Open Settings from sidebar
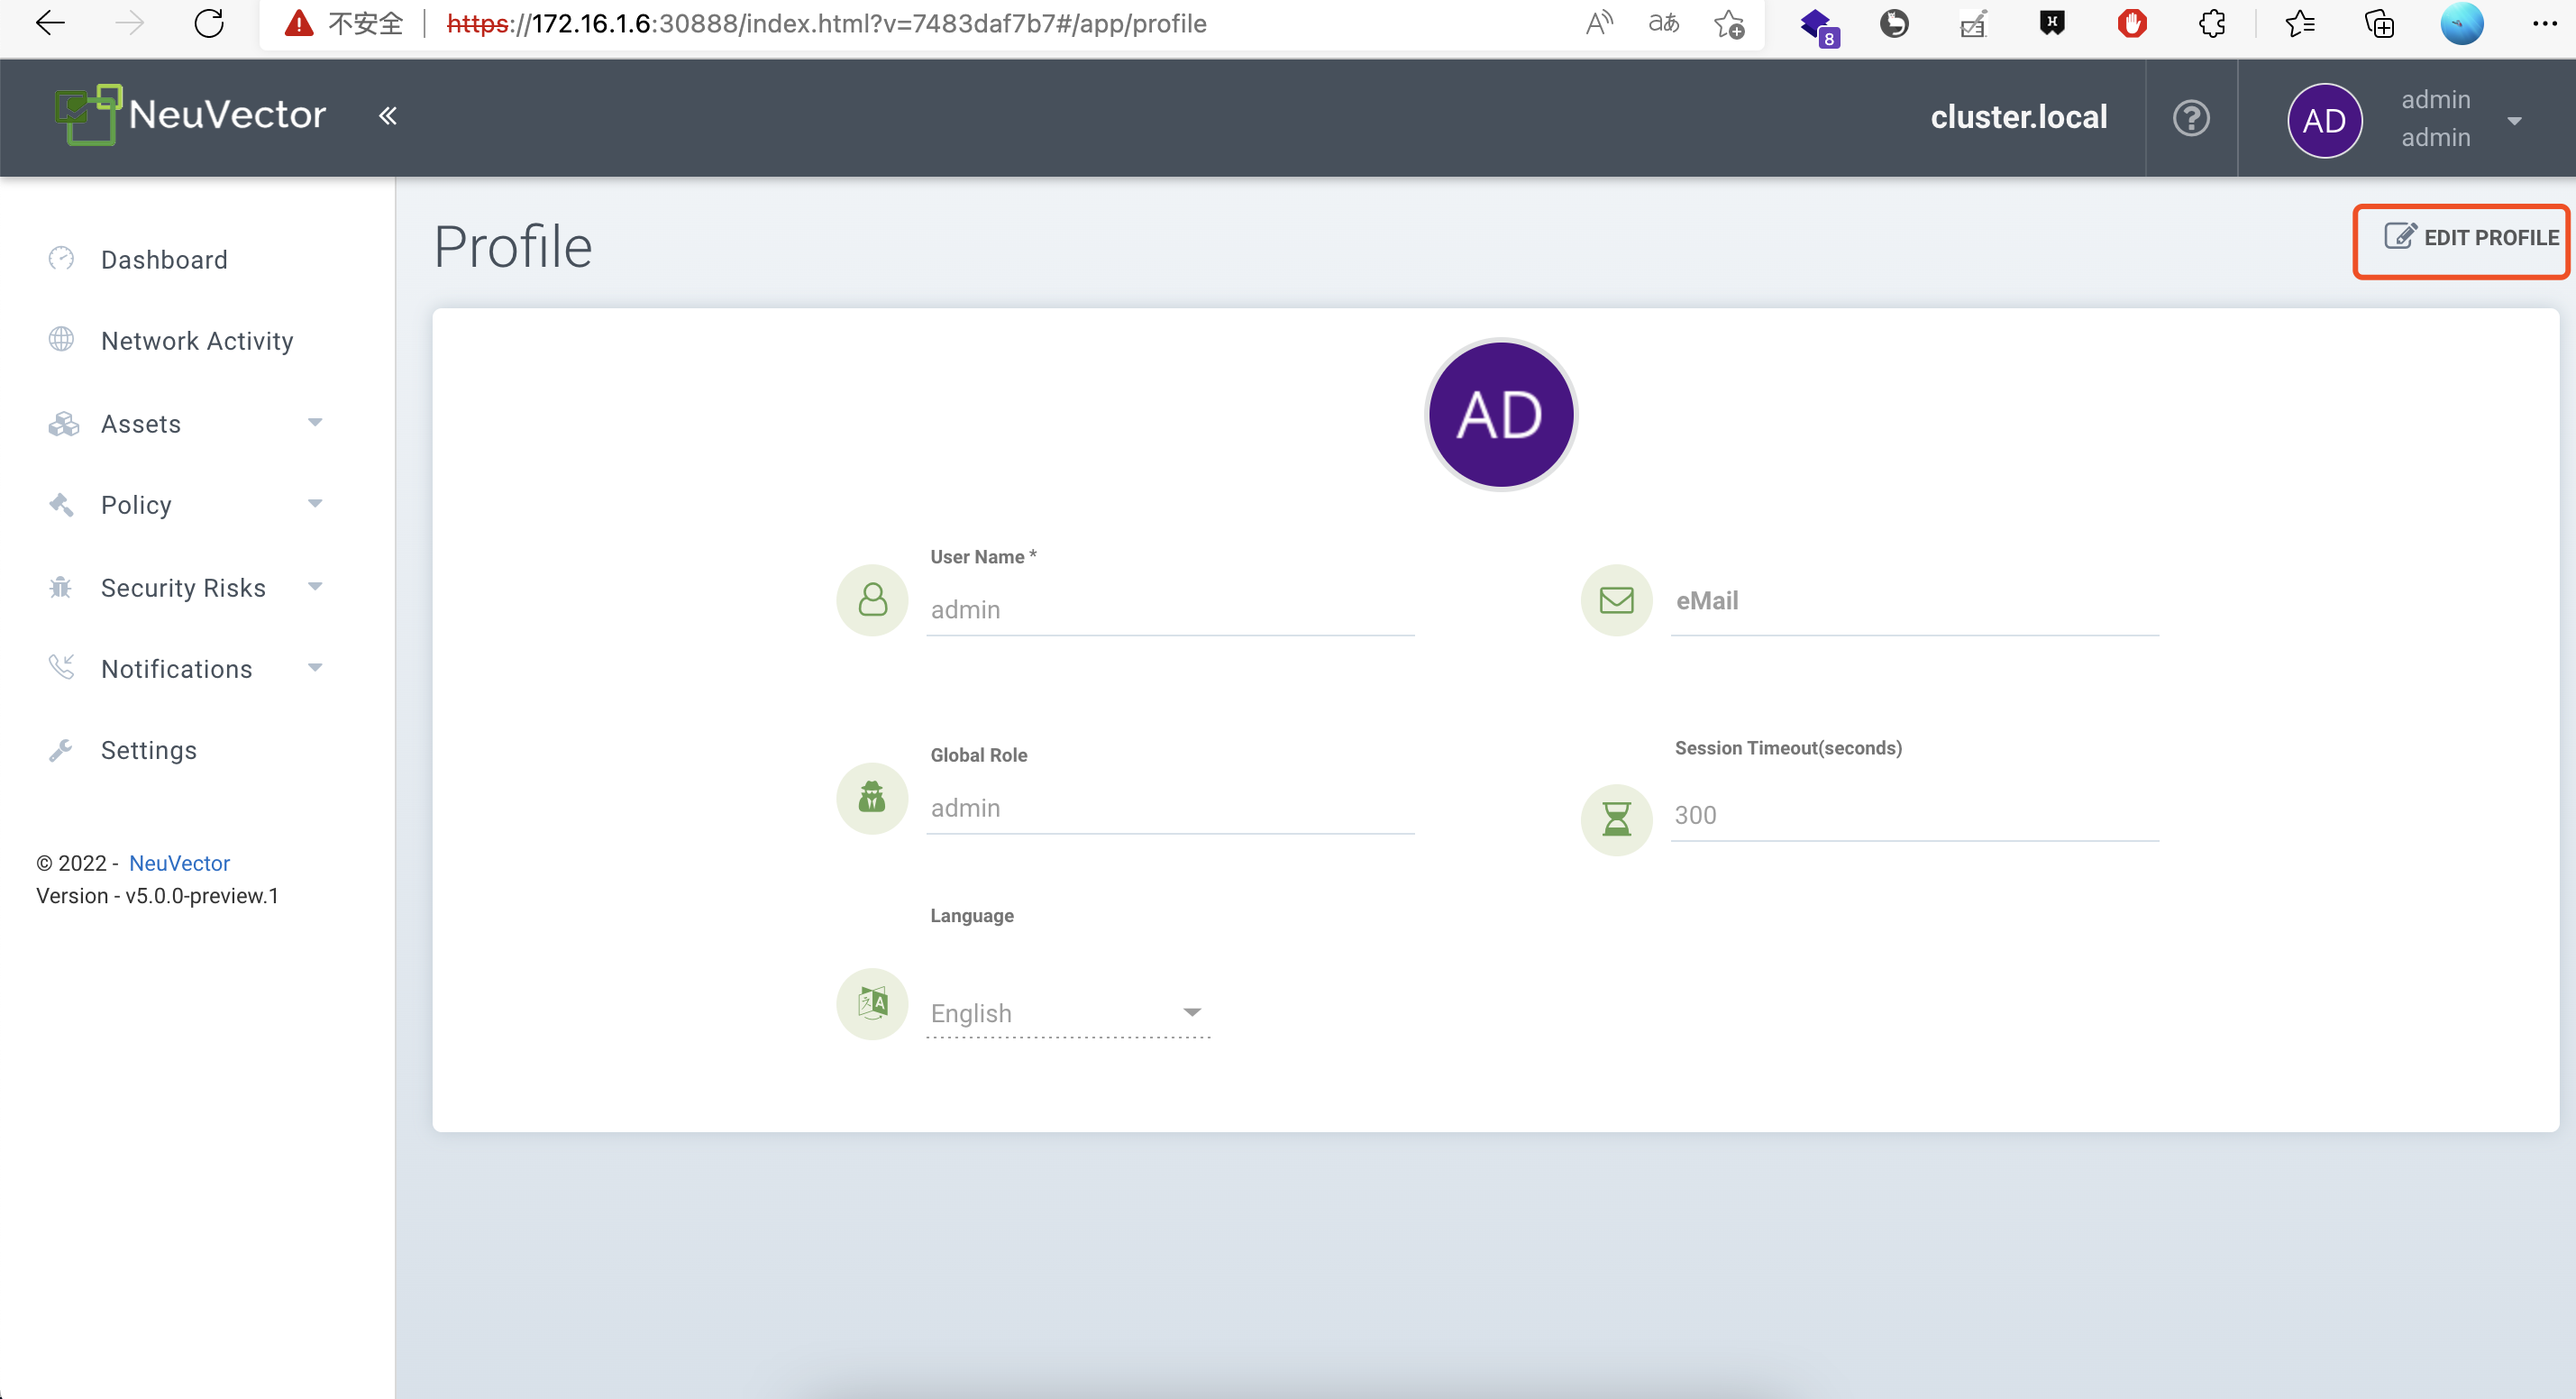This screenshot has height=1399, width=2576. click(x=148, y=750)
